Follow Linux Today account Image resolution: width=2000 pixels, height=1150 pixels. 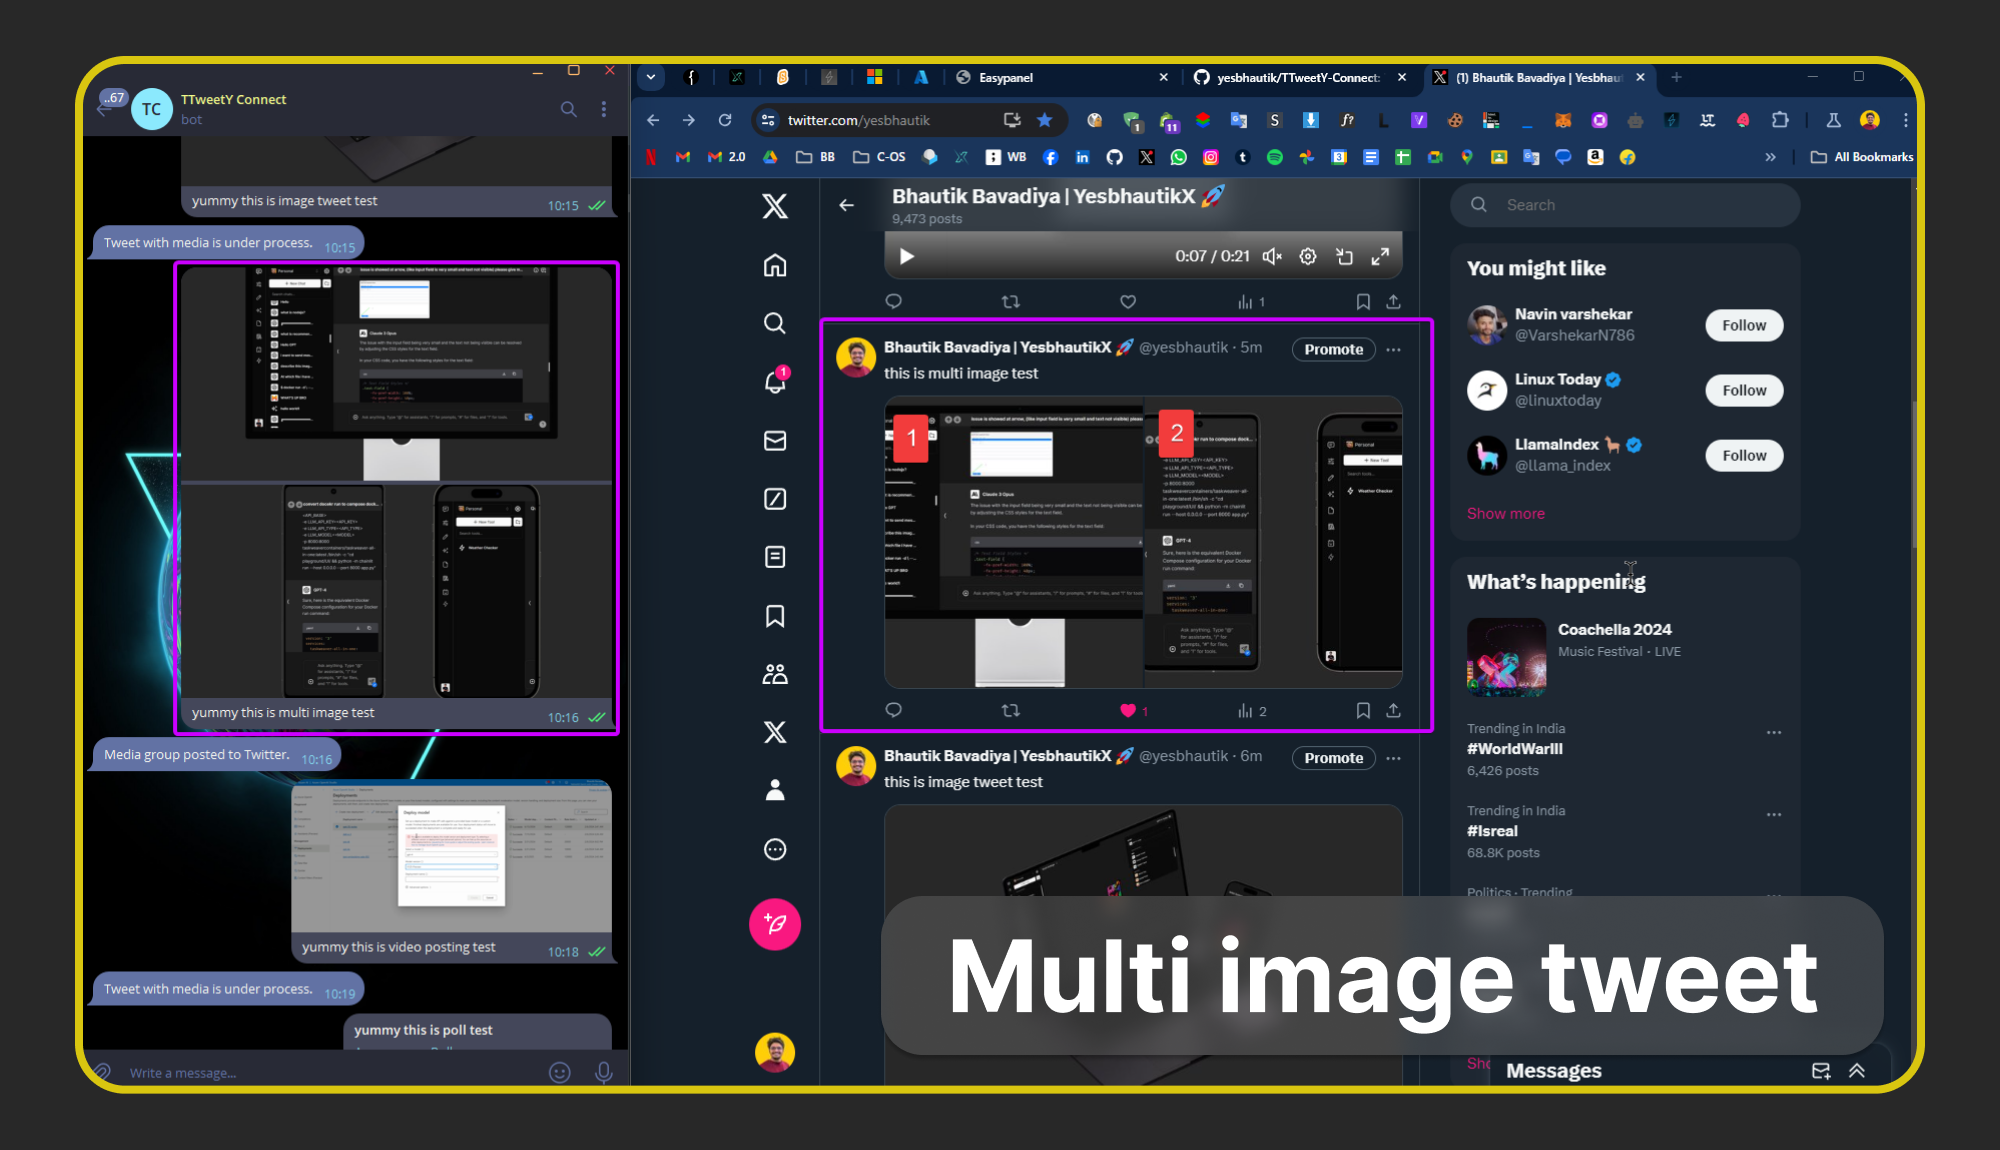point(1743,390)
